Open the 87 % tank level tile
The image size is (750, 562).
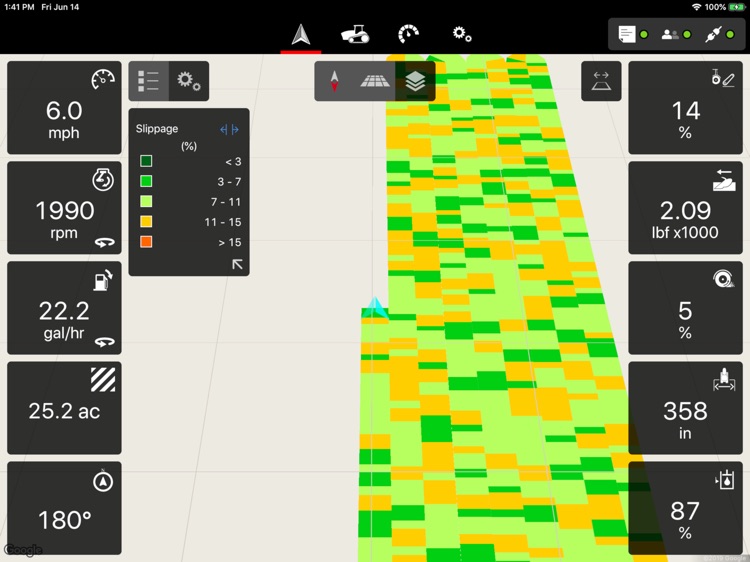click(685, 508)
